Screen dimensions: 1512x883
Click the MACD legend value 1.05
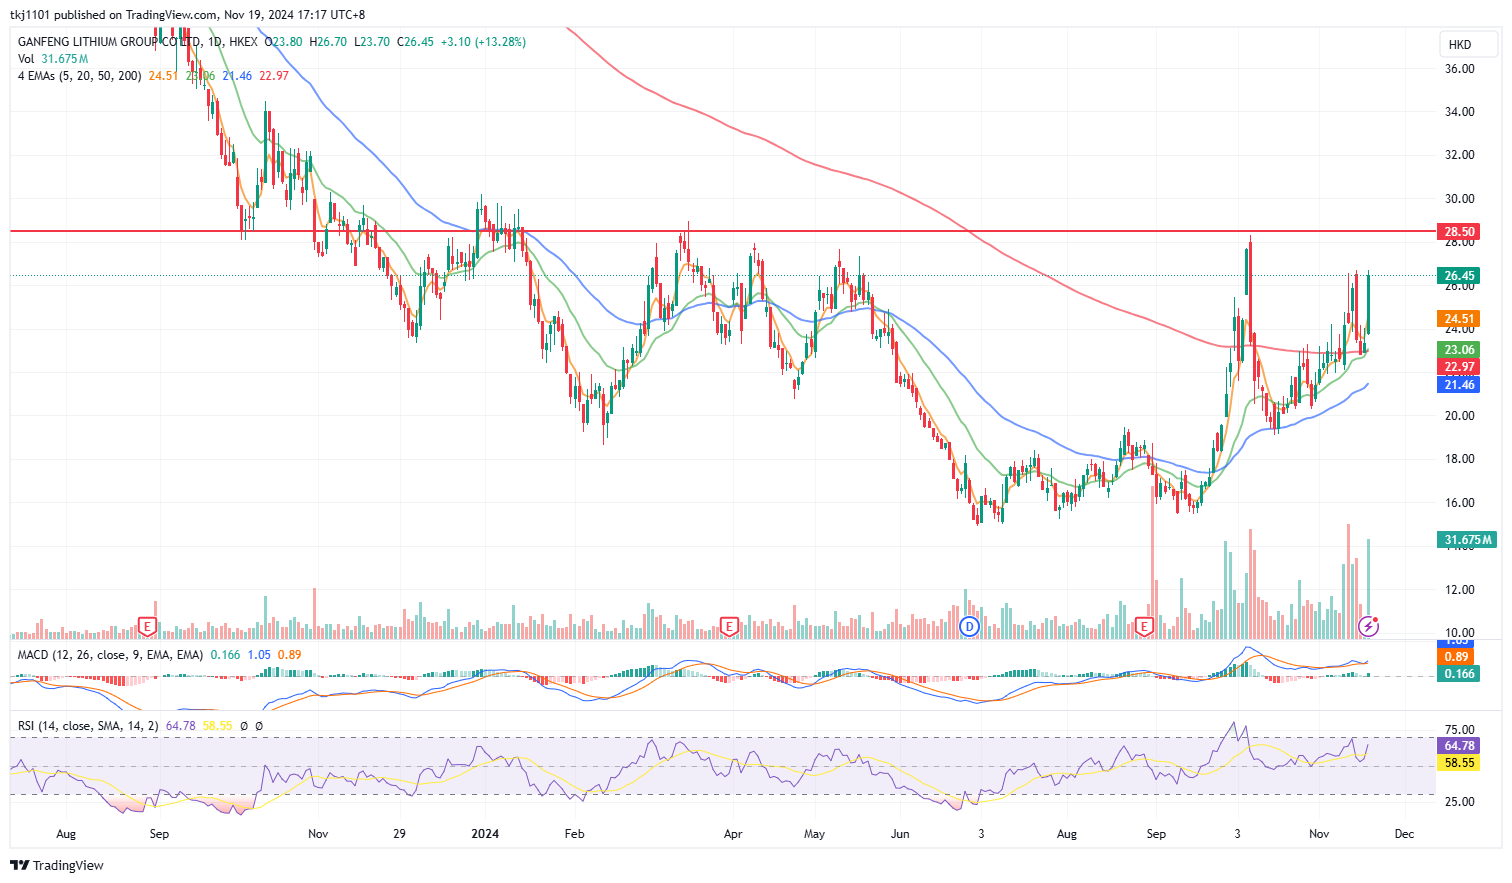click(259, 655)
